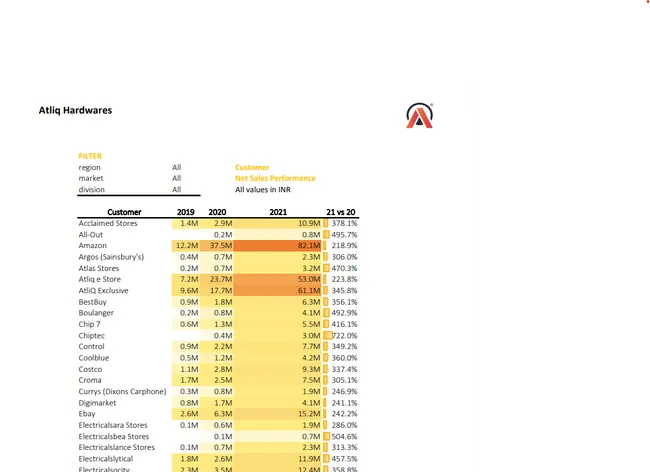Click AtliQ Exclusive's 2021 value '61.1M'

pos(309,290)
